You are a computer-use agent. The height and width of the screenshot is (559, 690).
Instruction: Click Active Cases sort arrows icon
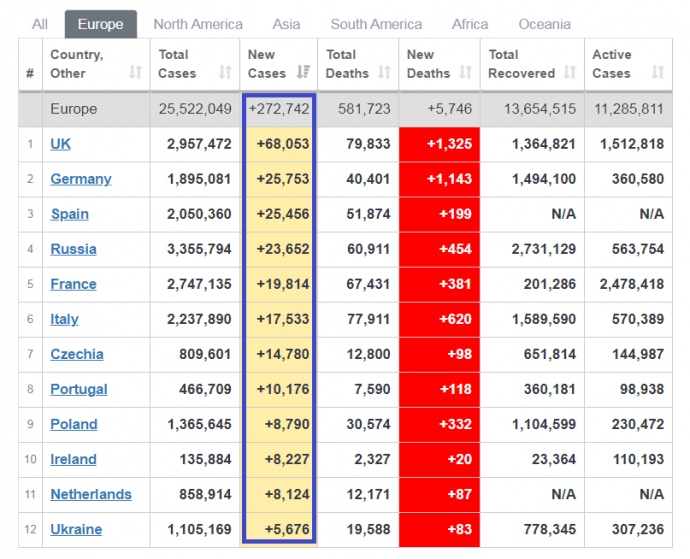point(657,73)
